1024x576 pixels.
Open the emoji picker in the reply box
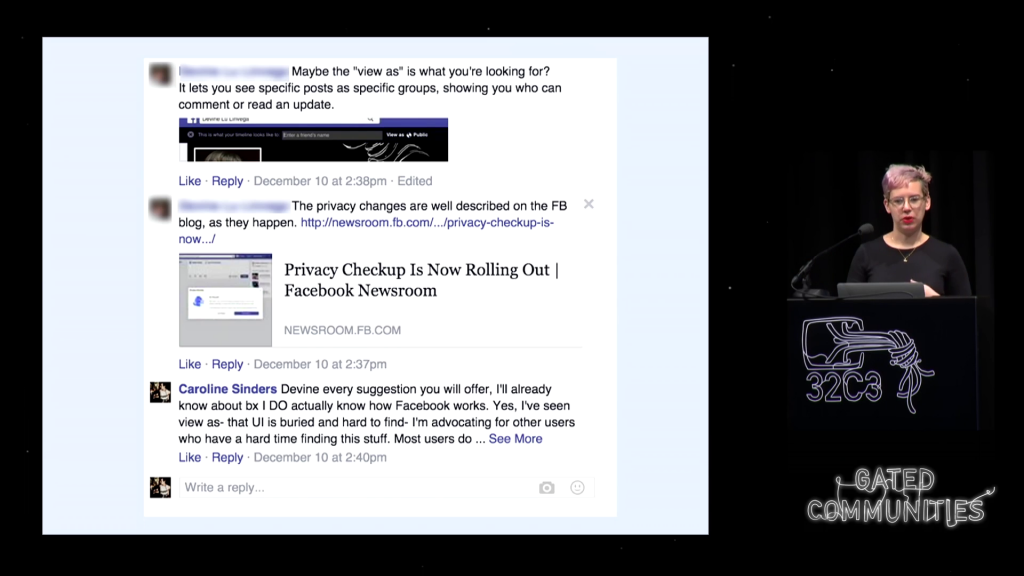[x=577, y=488]
